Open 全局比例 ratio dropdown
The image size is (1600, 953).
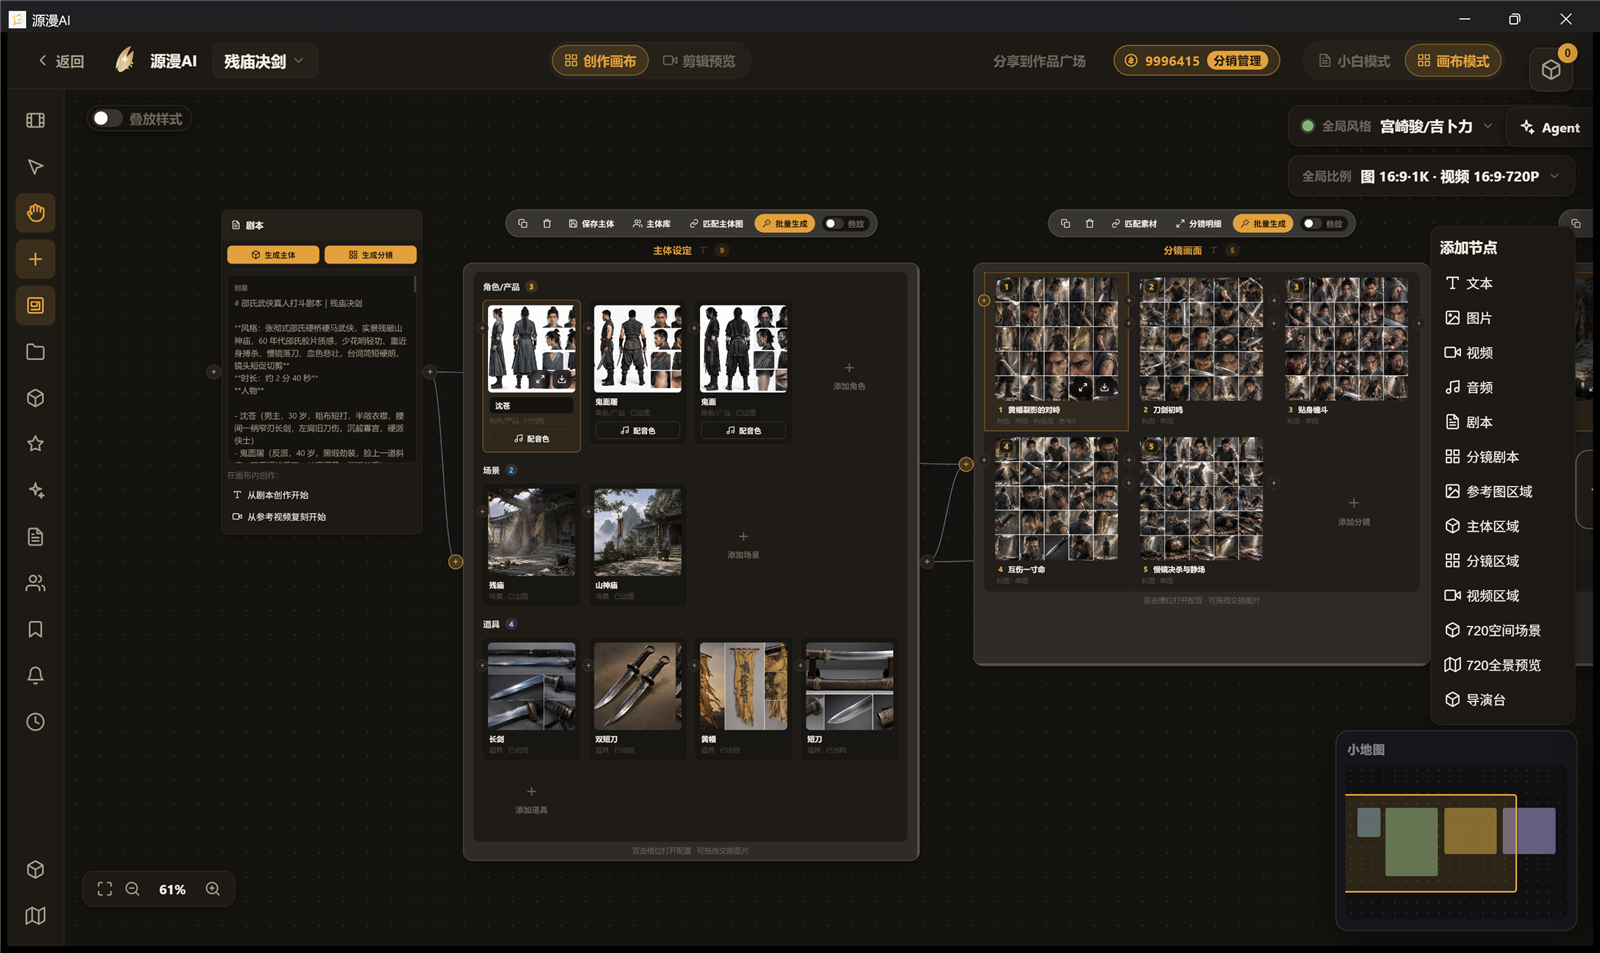(1431, 176)
